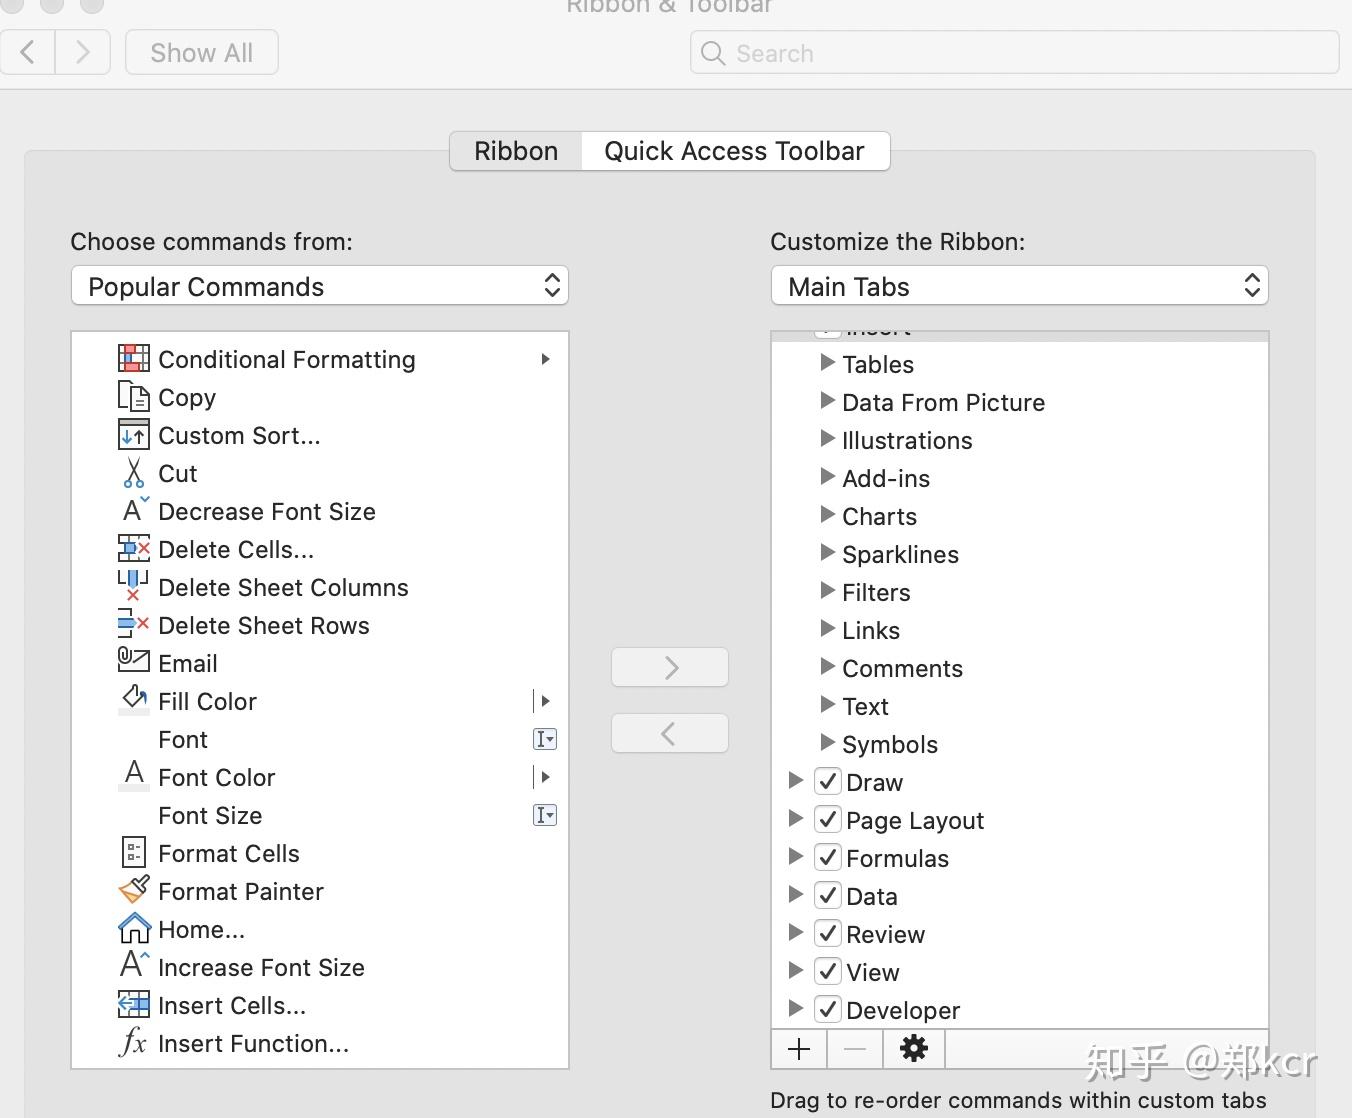Viewport: 1352px width, 1118px height.
Task: Click the Format Cells icon
Action: tap(133, 852)
